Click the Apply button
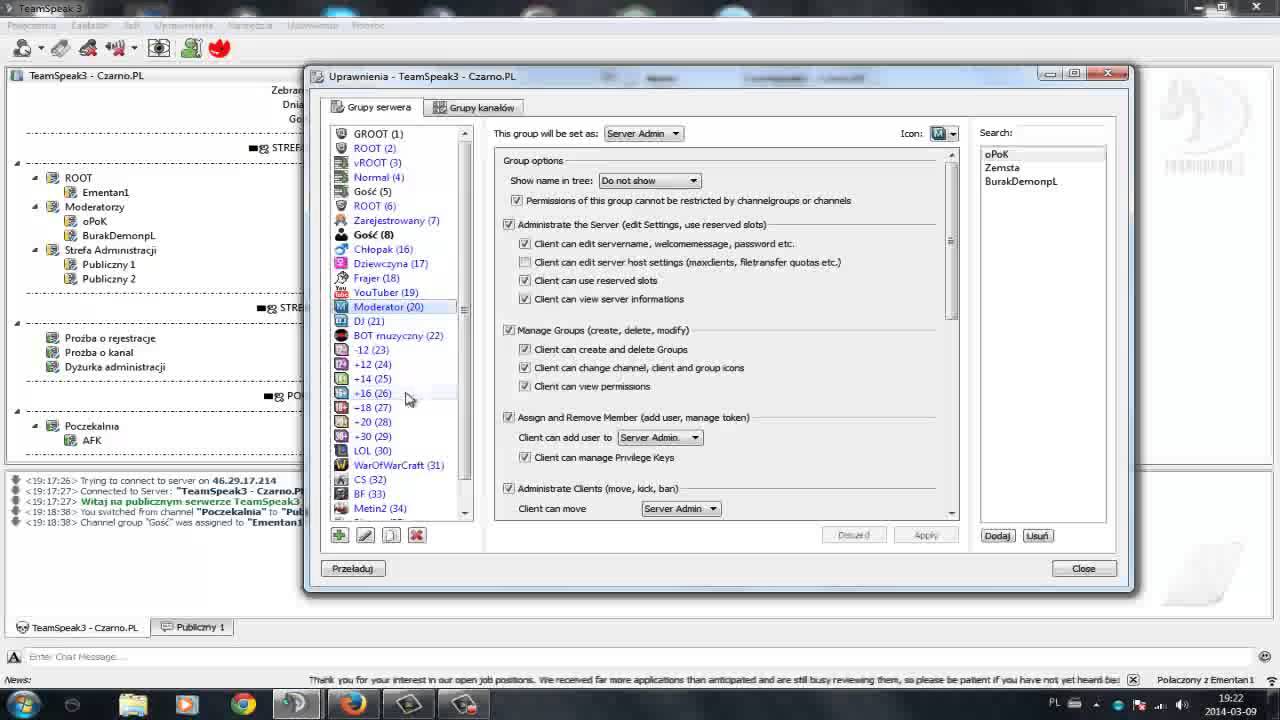 click(x=926, y=536)
